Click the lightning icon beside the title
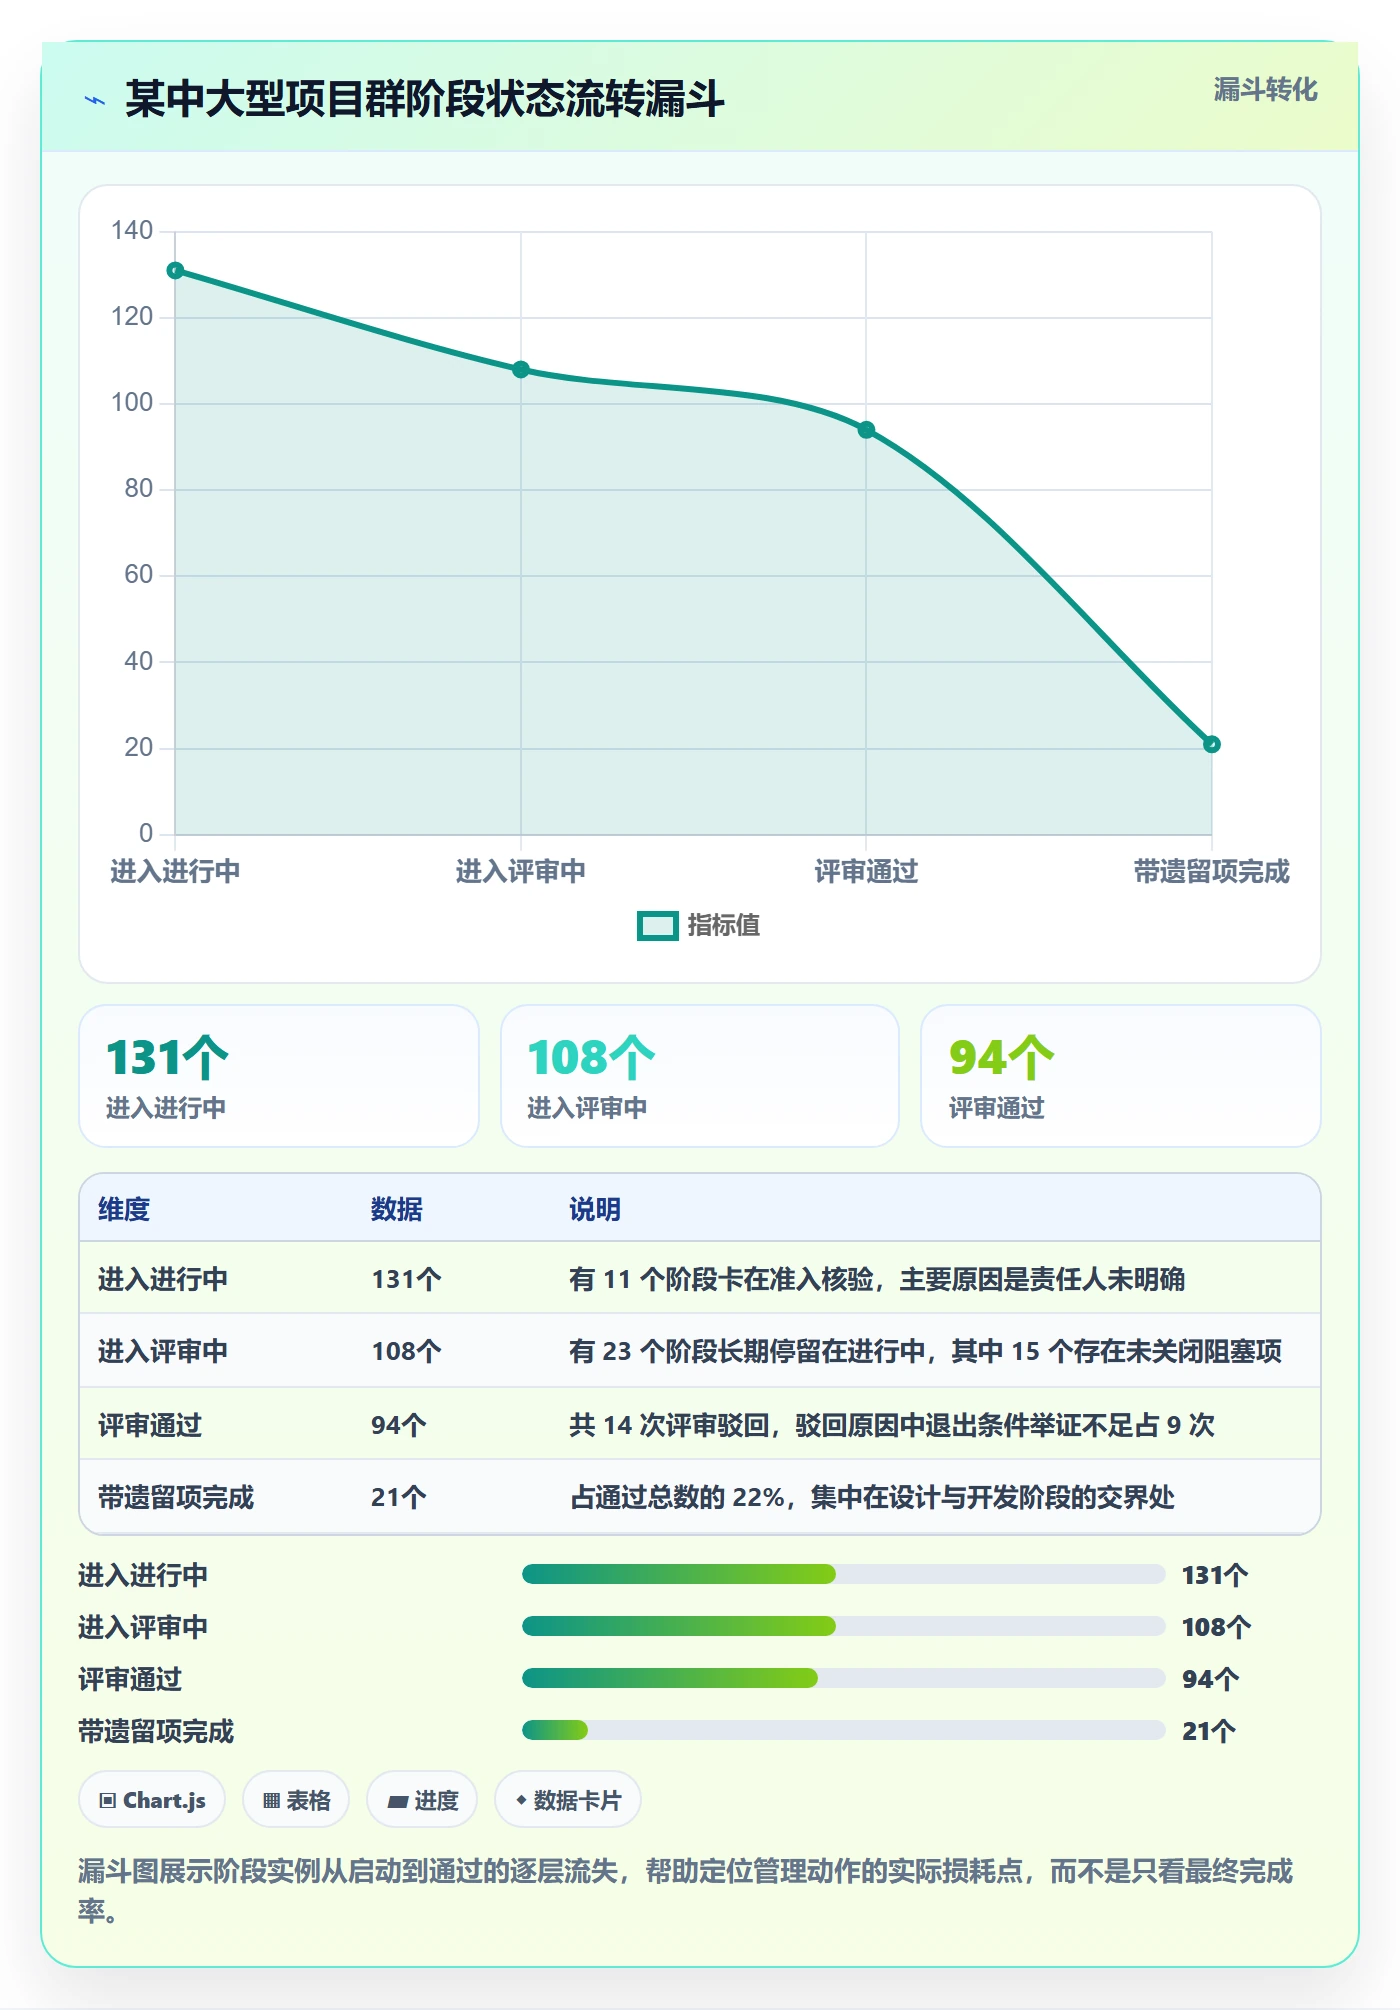1400x2010 pixels. click(95, 100)
